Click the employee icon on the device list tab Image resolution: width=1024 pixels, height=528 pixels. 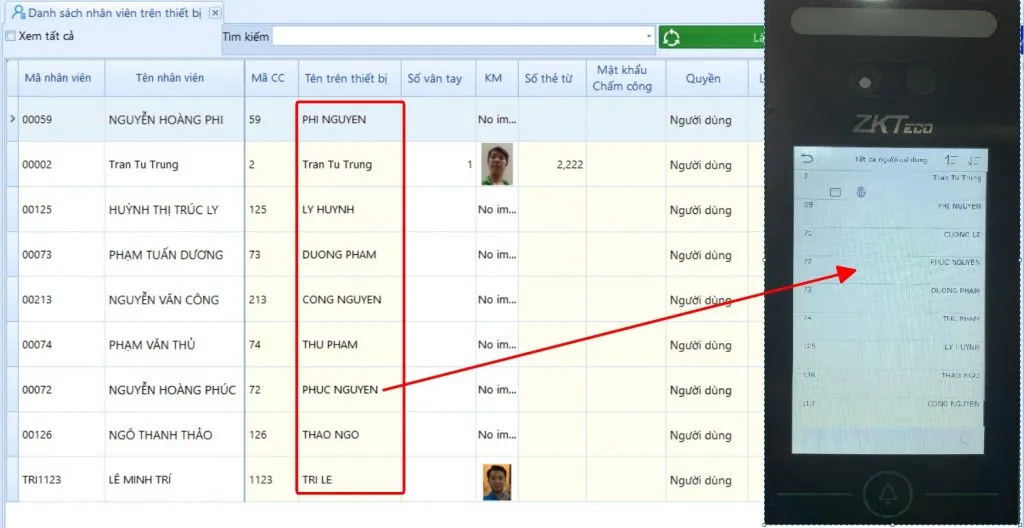click(19, 12)
